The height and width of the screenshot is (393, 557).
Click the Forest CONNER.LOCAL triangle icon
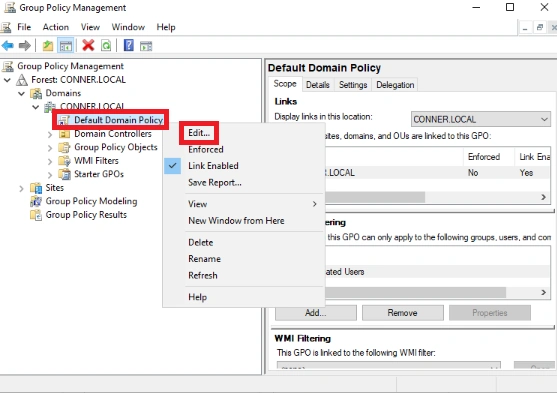coord(22,80)
